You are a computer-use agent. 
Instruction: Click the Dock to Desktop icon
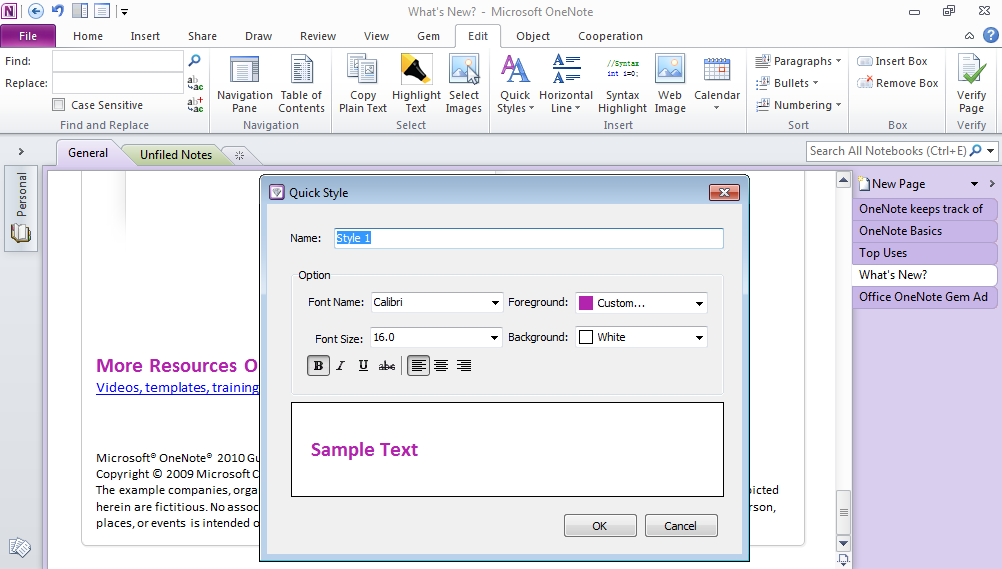(80, 11)
